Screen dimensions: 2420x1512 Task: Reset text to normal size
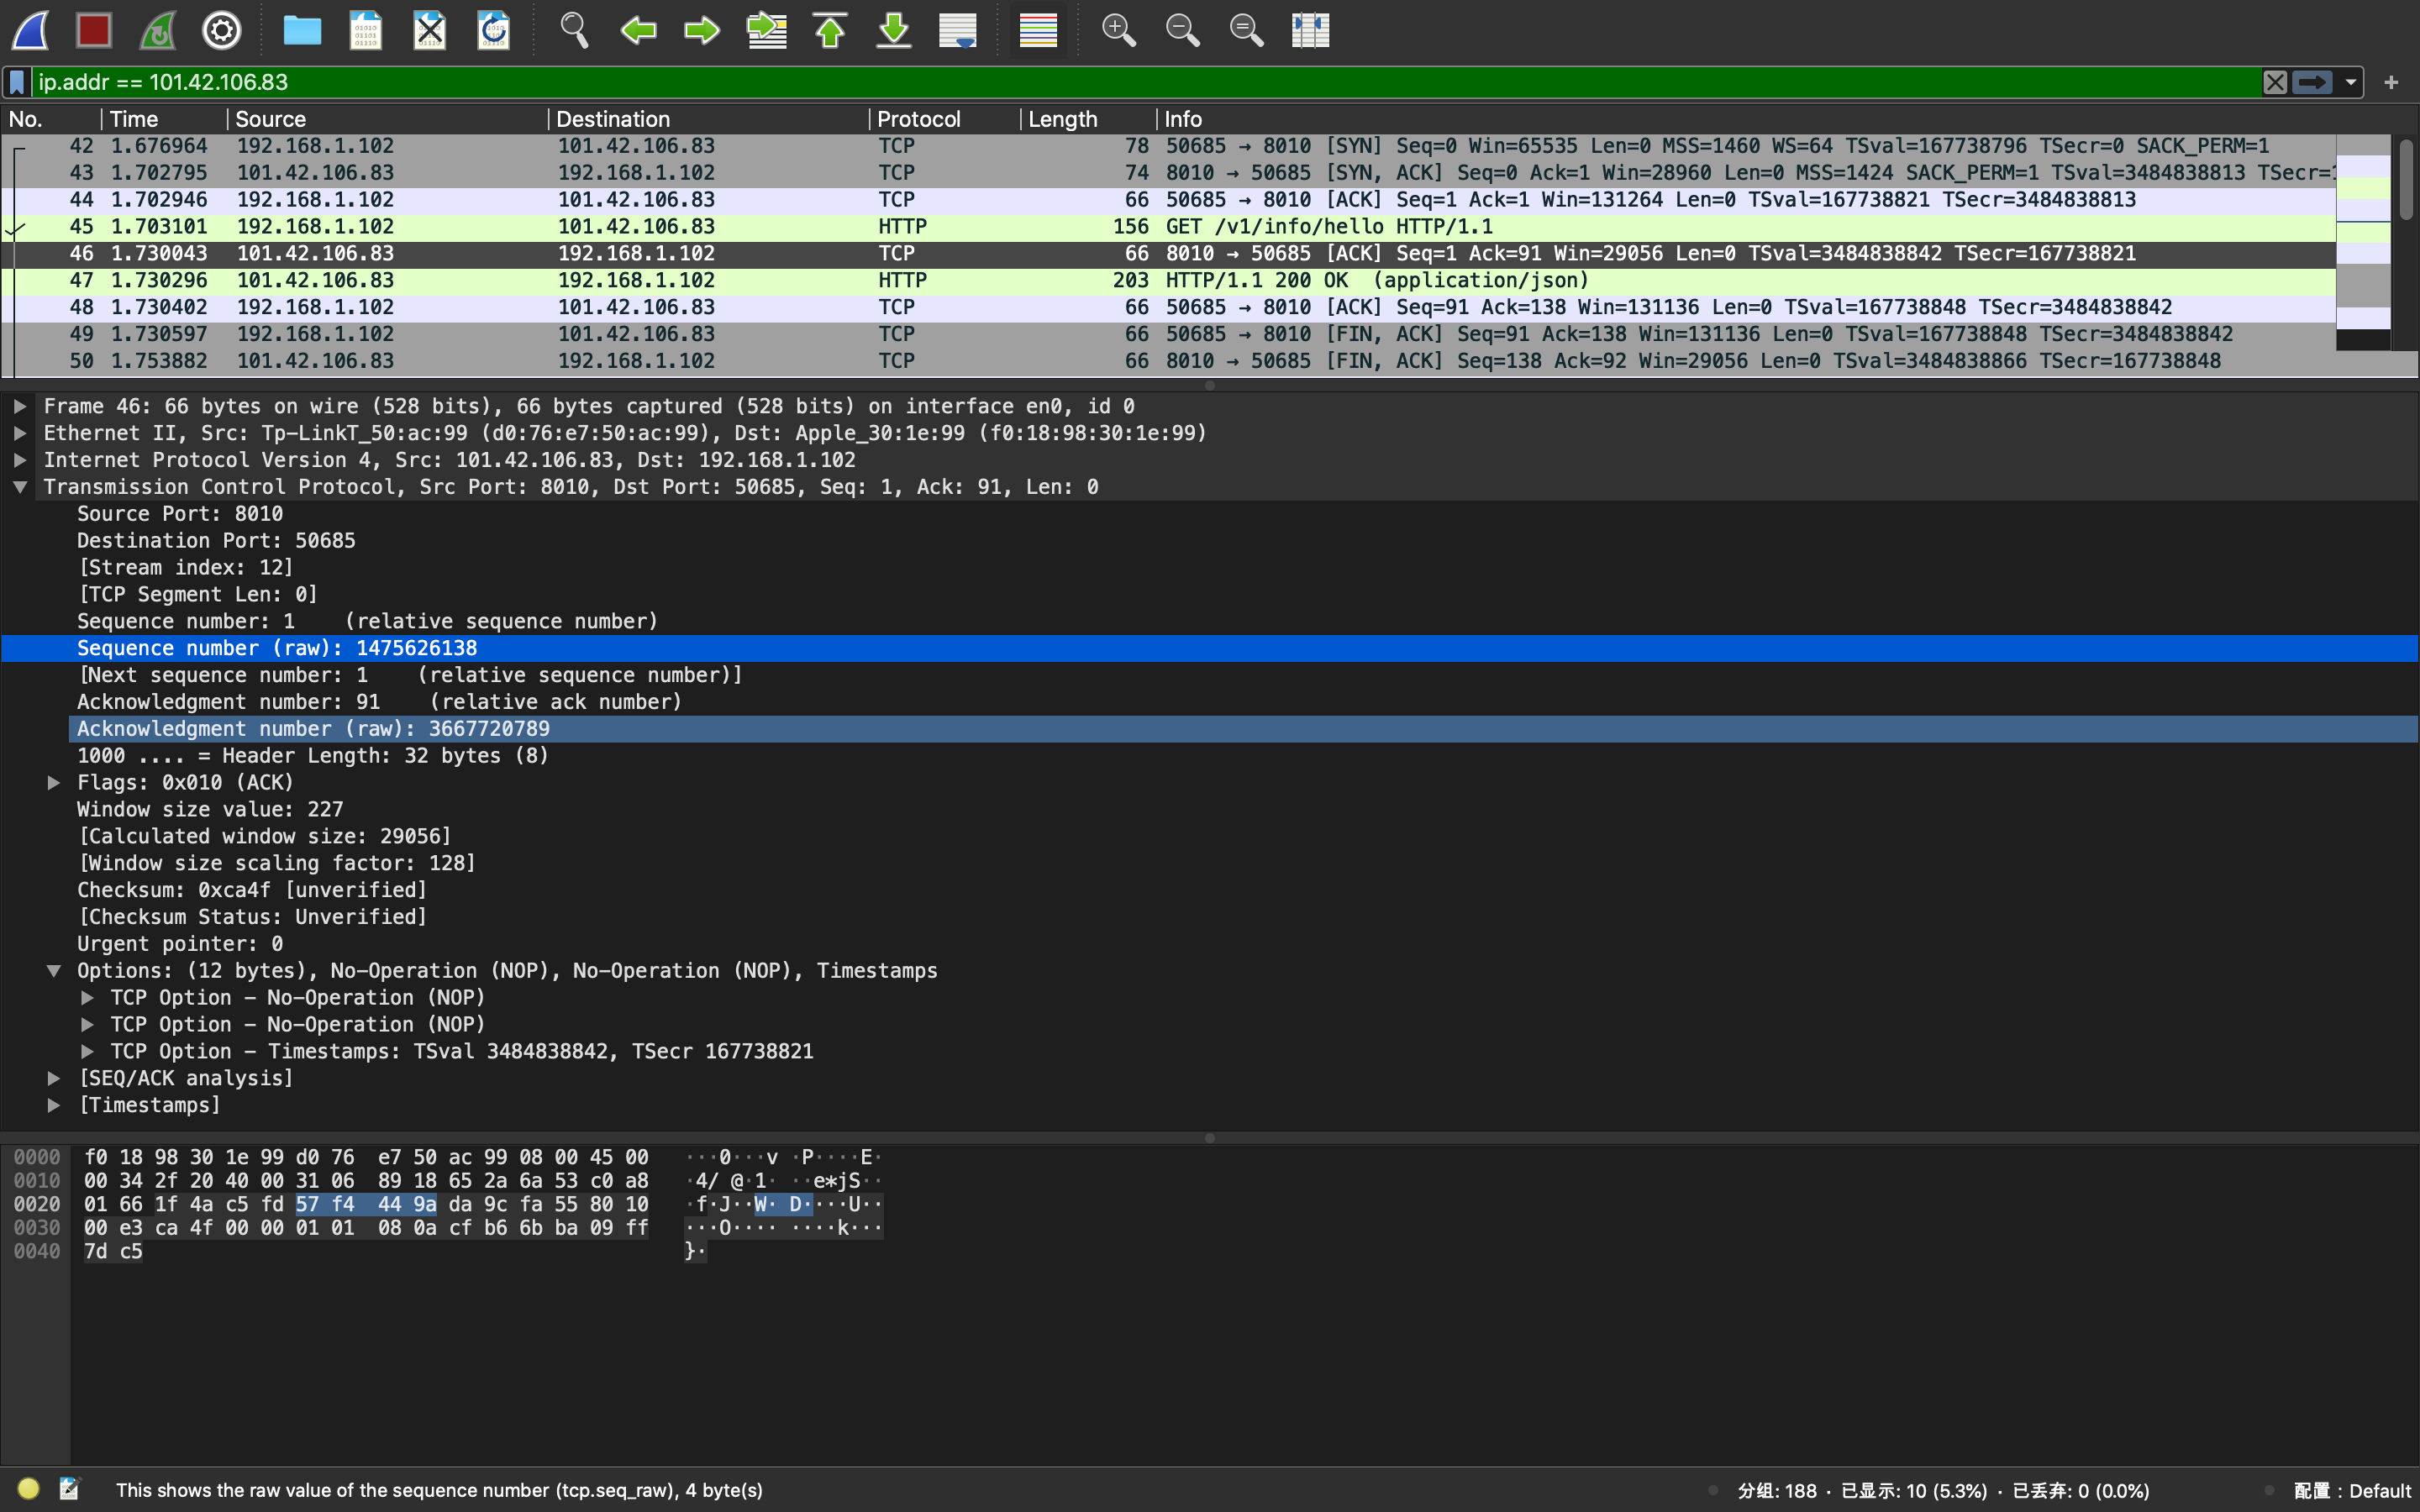point(1246,30)
